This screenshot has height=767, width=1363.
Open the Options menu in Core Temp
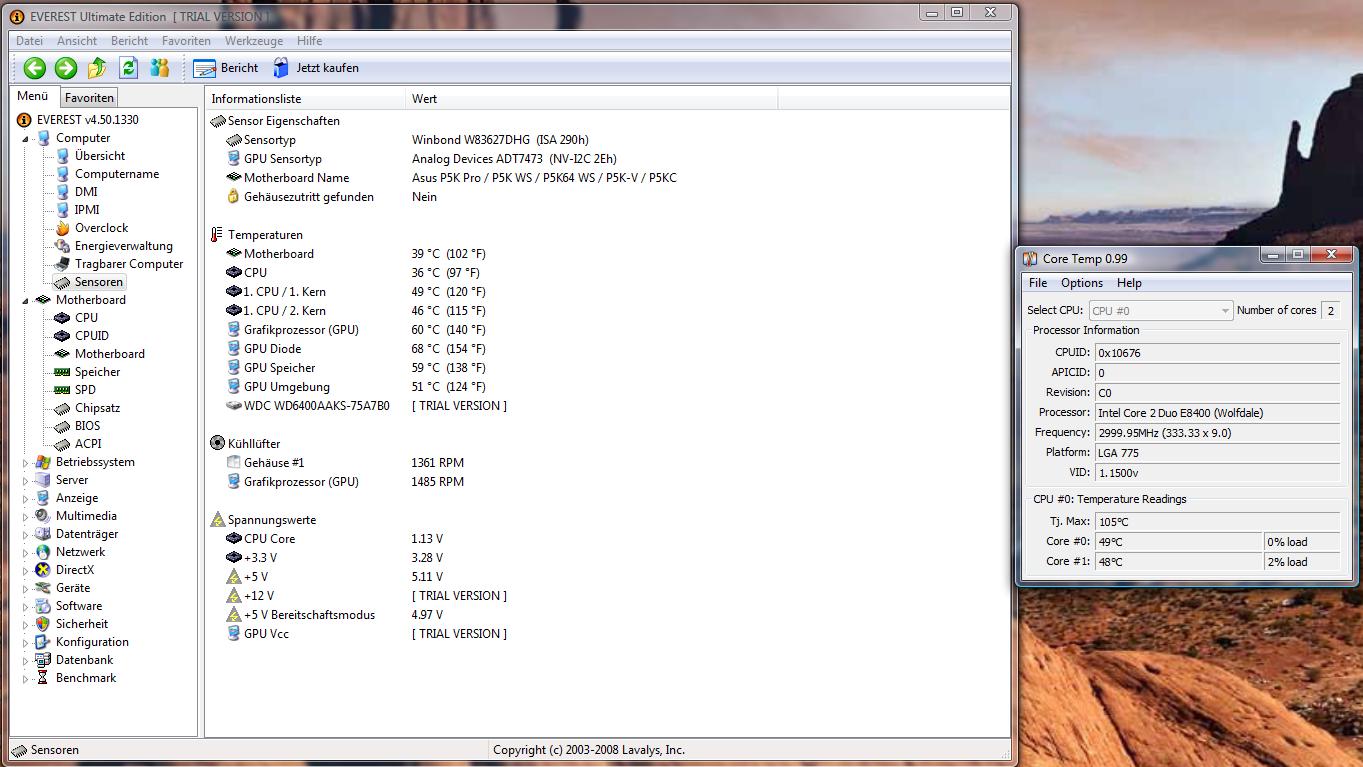(x=1082, y=283)
